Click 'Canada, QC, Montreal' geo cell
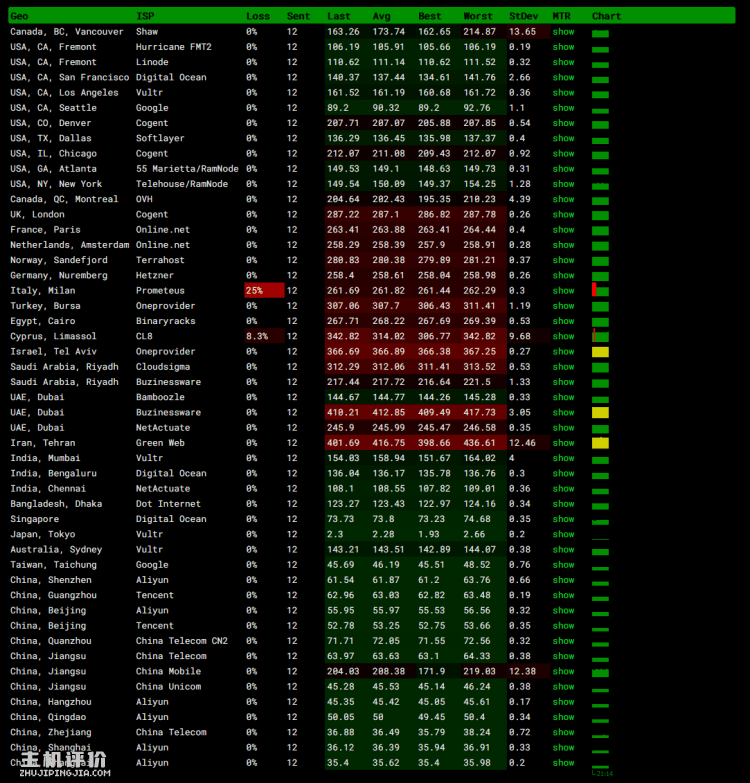The height and width of the screenshot is (783, 750). coord(64,199)
